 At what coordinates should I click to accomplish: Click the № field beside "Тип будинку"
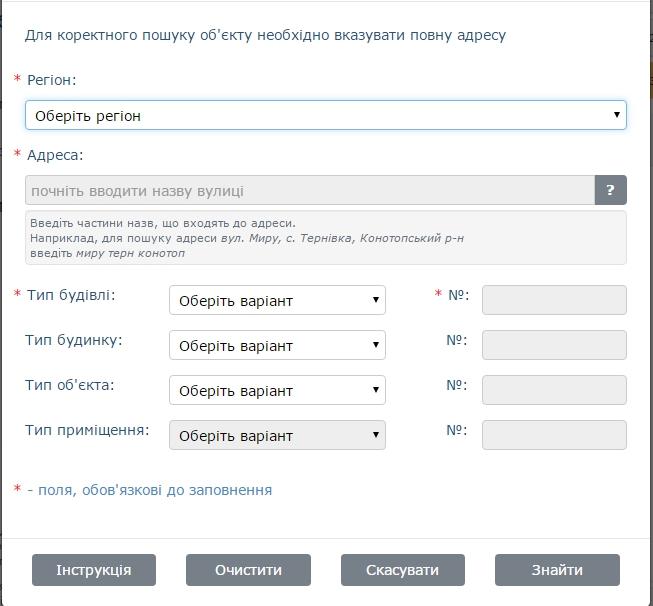(x=554, y=345)
